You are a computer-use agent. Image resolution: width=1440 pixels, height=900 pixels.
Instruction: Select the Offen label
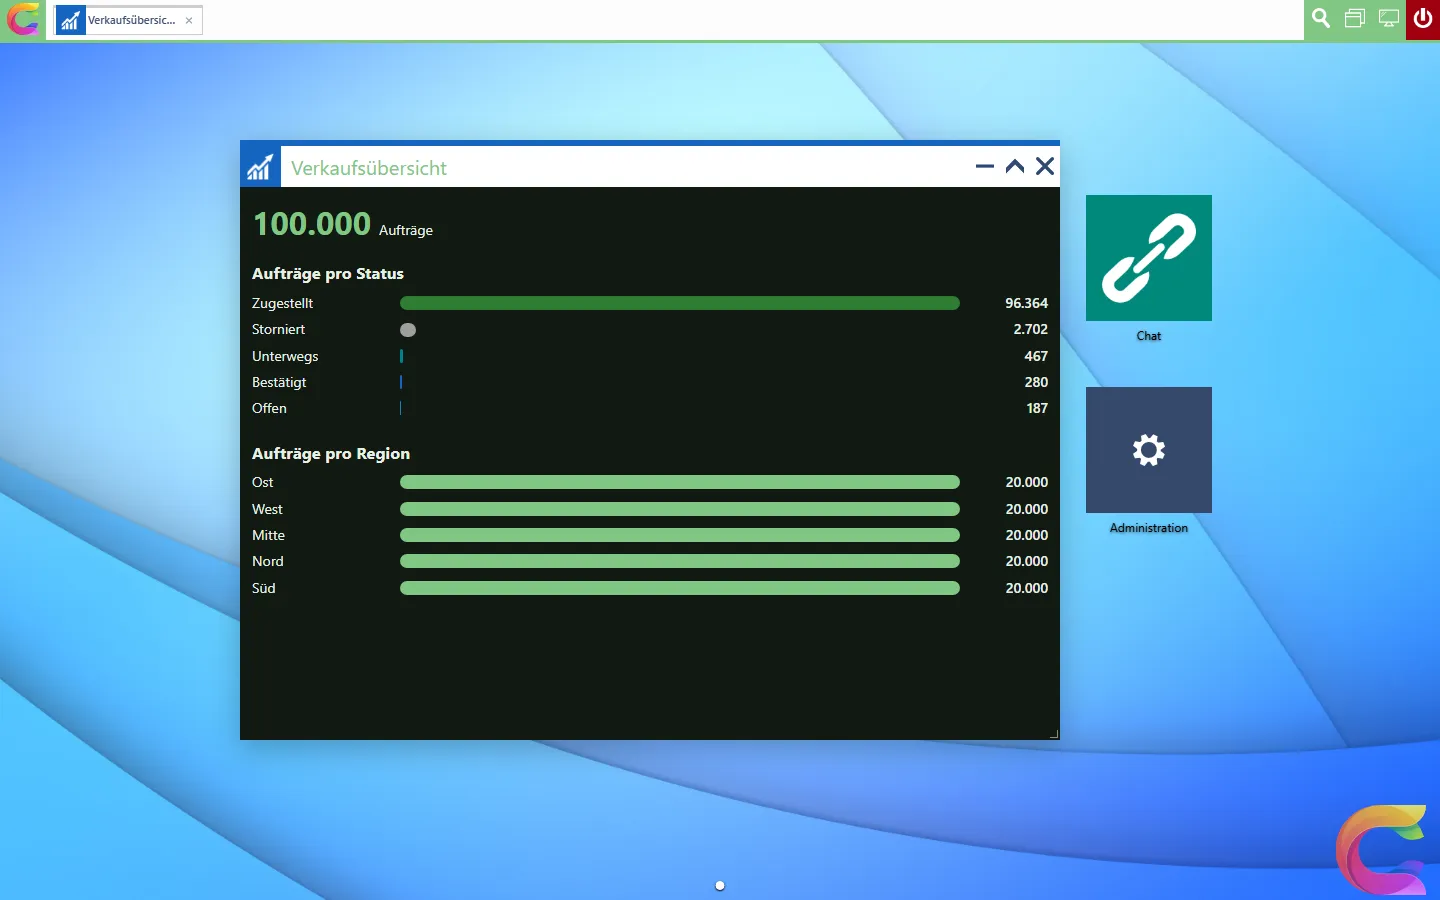point(269,408)
